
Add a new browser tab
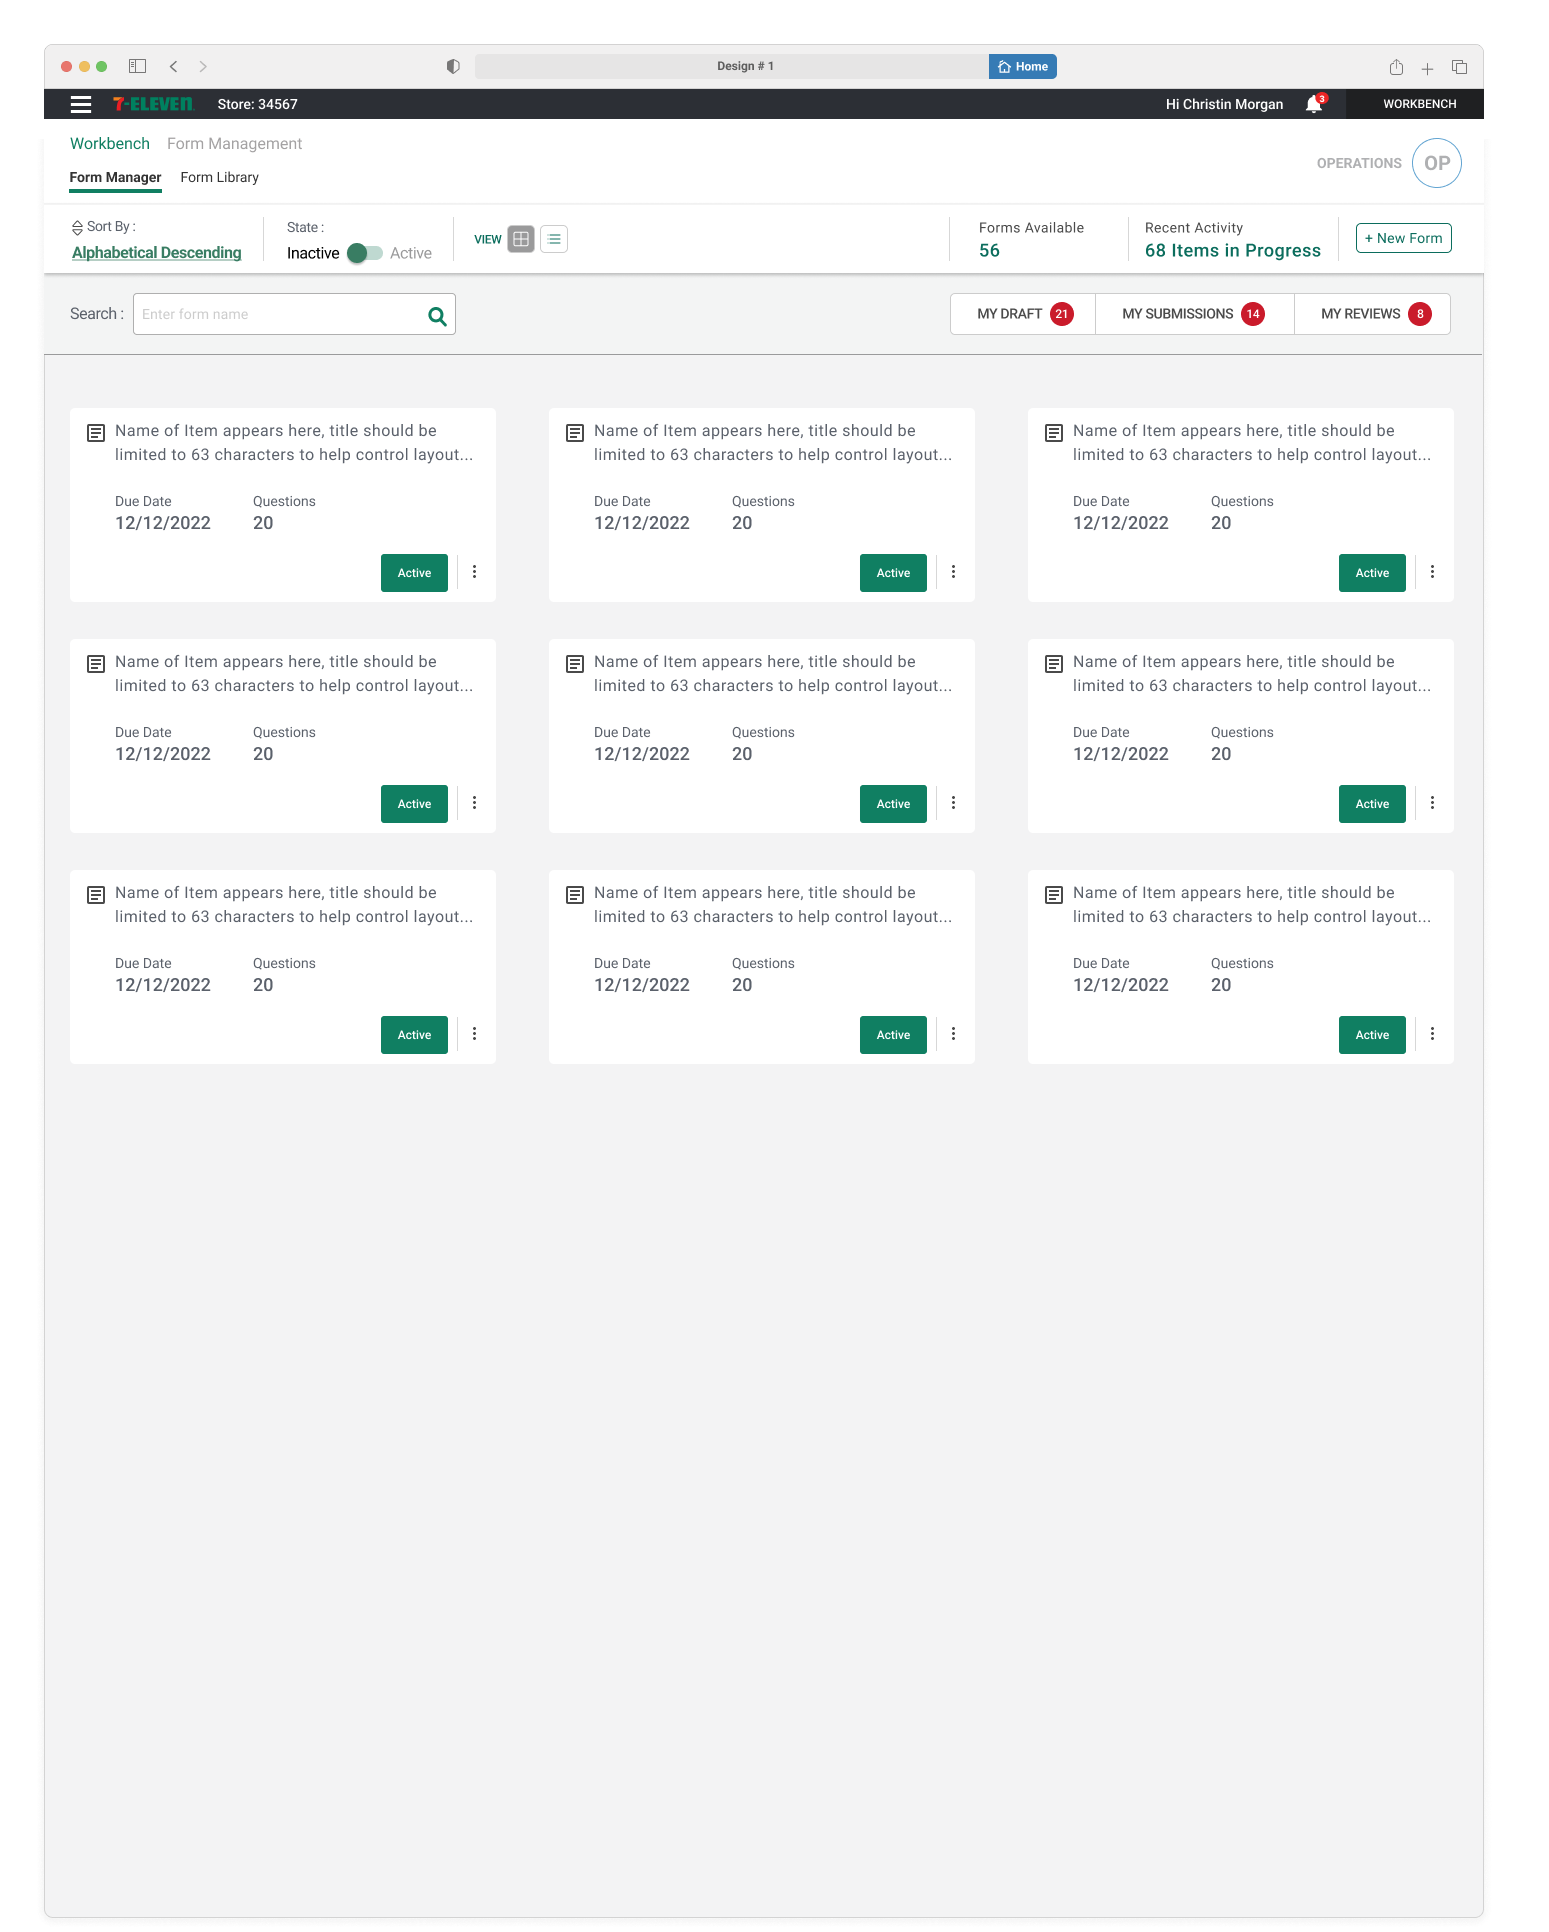click(x=1428, y=68)
